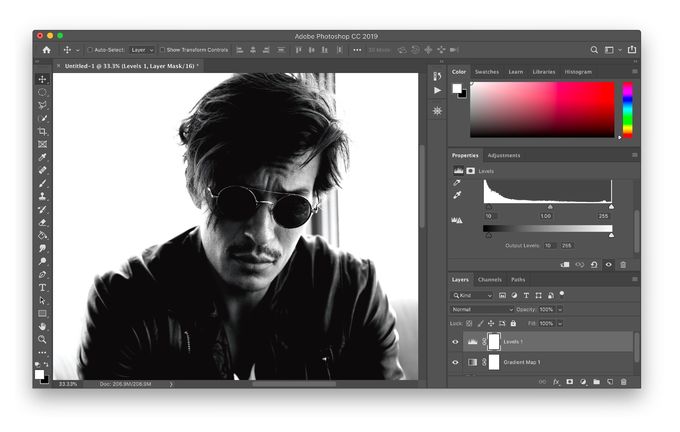This screenshot has width=680, height=432.
Task: Select the Path Selection tool
Action: pyautogui.click(x=42, y=300)
